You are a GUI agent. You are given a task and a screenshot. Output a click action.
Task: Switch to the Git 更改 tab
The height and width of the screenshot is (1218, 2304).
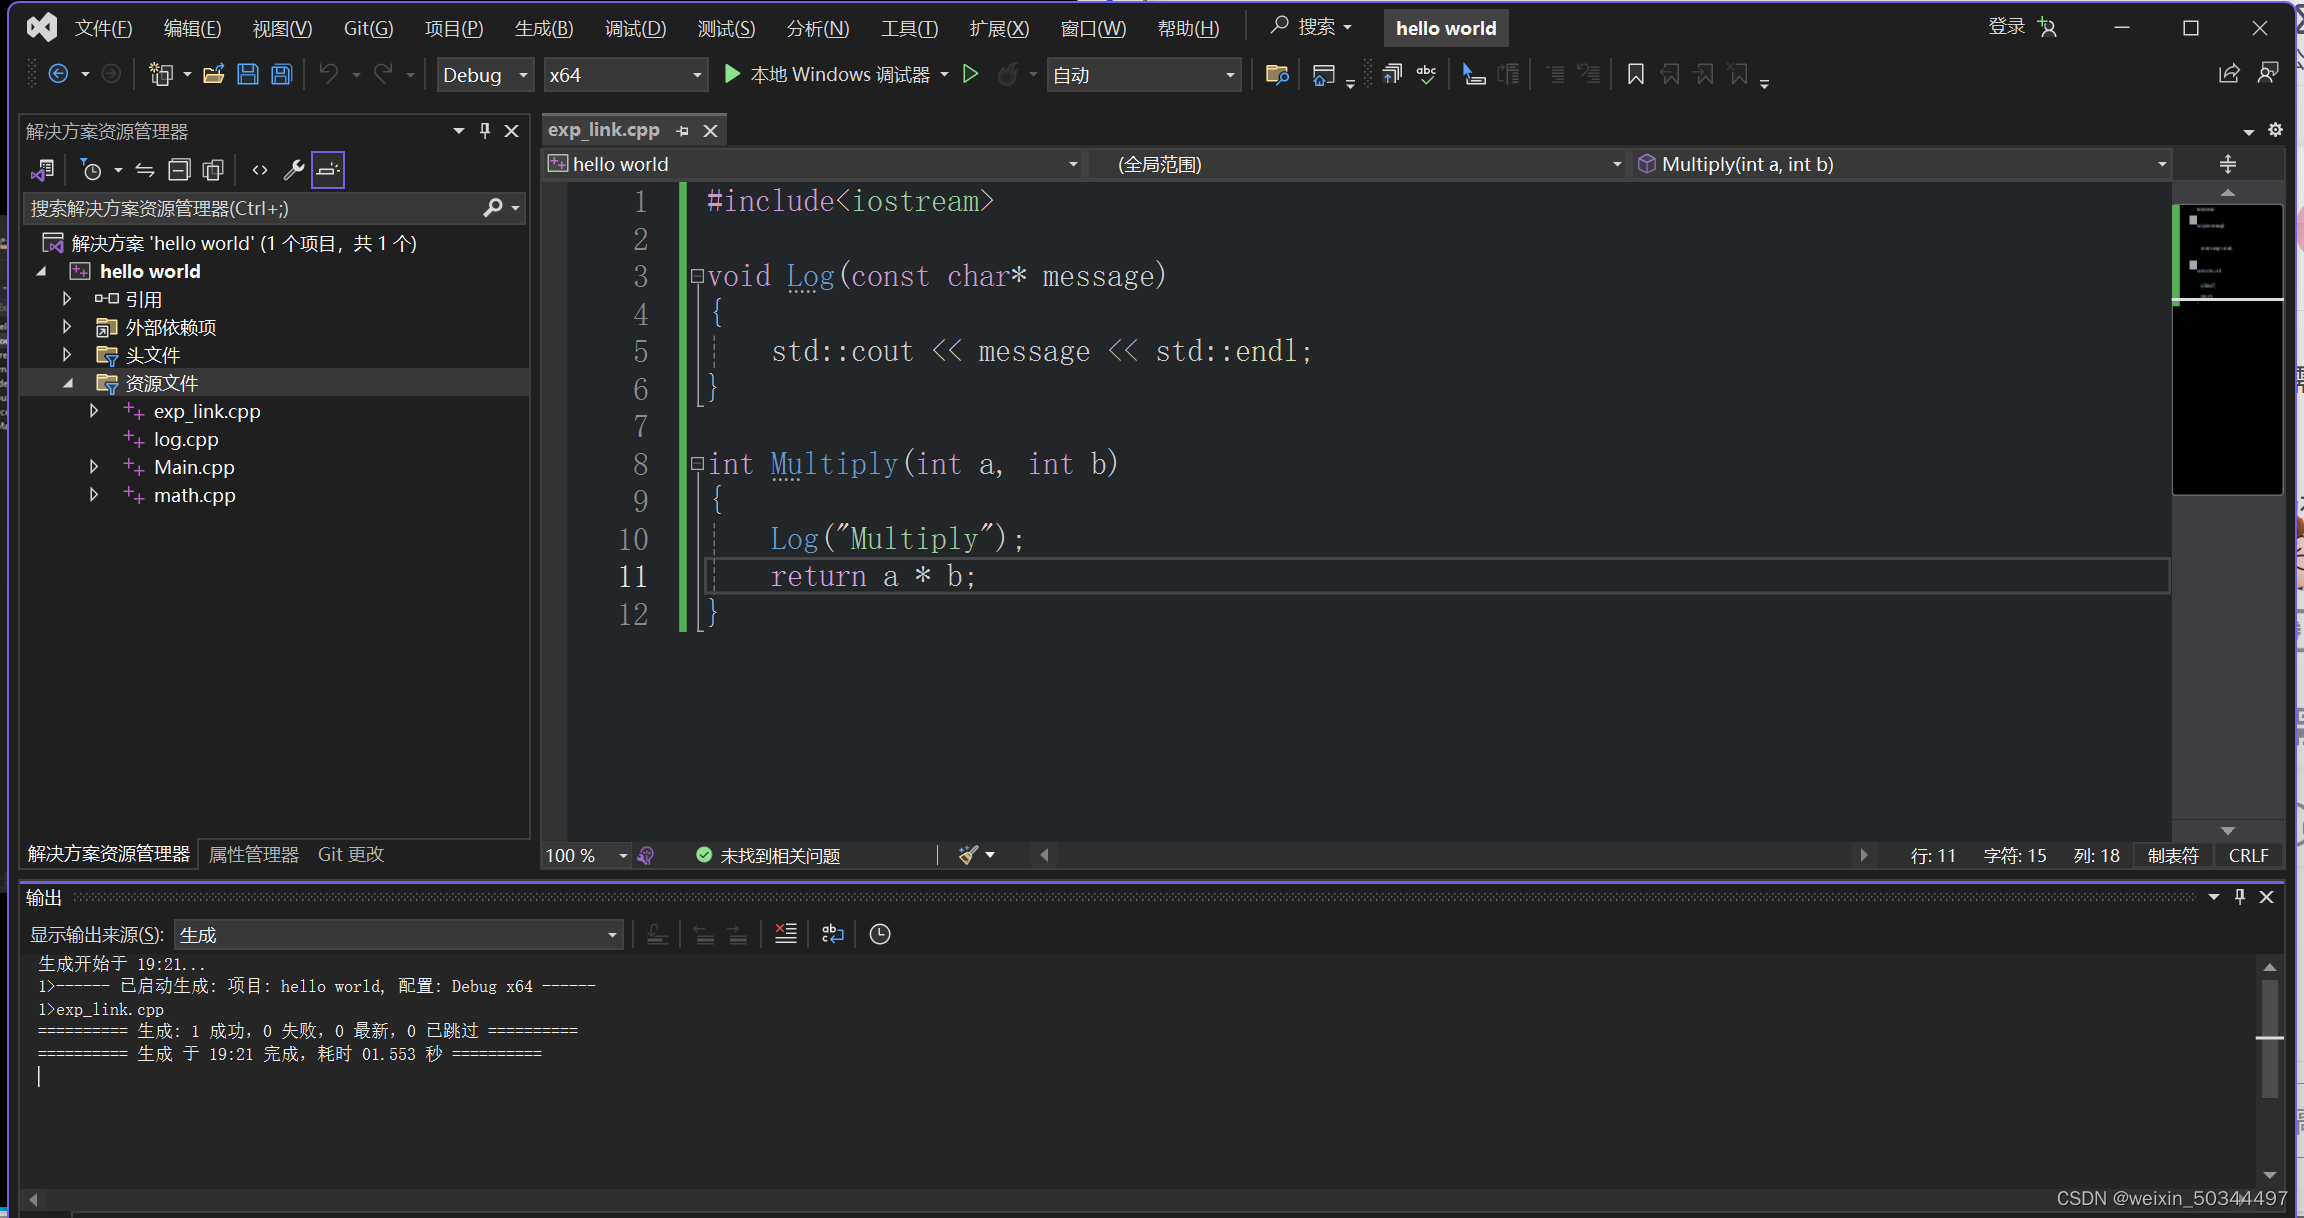click(350, 854)
